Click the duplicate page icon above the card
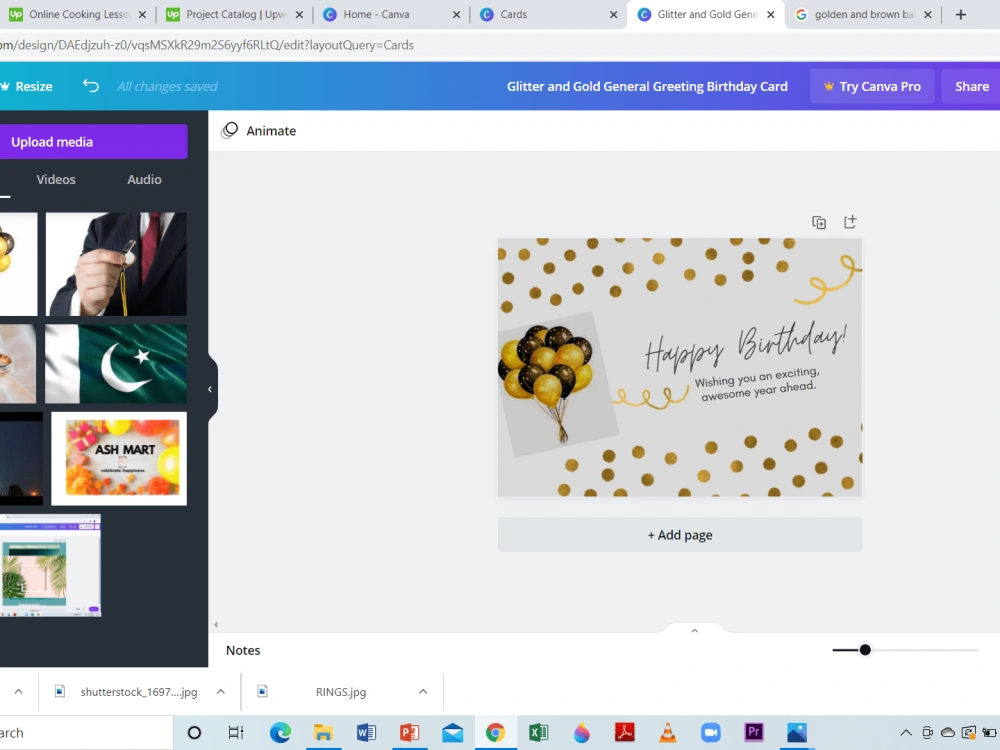This screenshot has width=1000, height=750. pos(819,222)
